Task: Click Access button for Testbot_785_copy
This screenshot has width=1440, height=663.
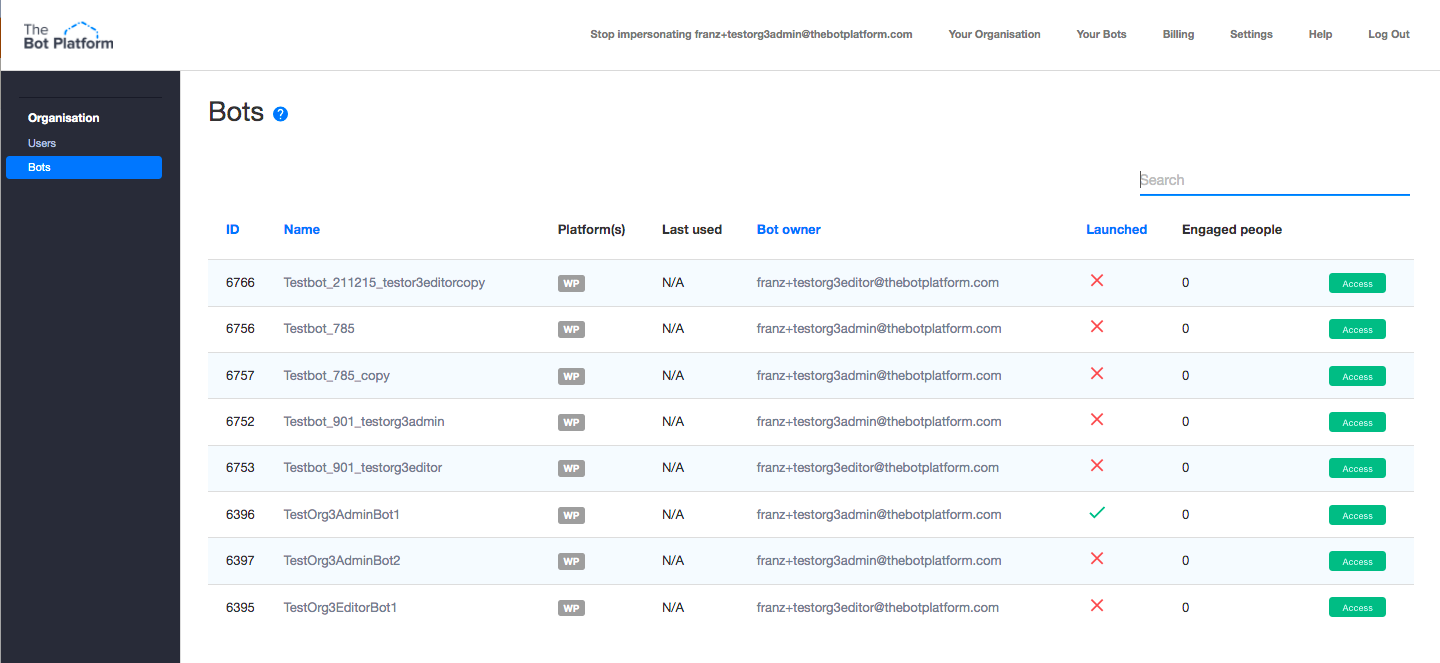Action: (x=1357, y=376)
